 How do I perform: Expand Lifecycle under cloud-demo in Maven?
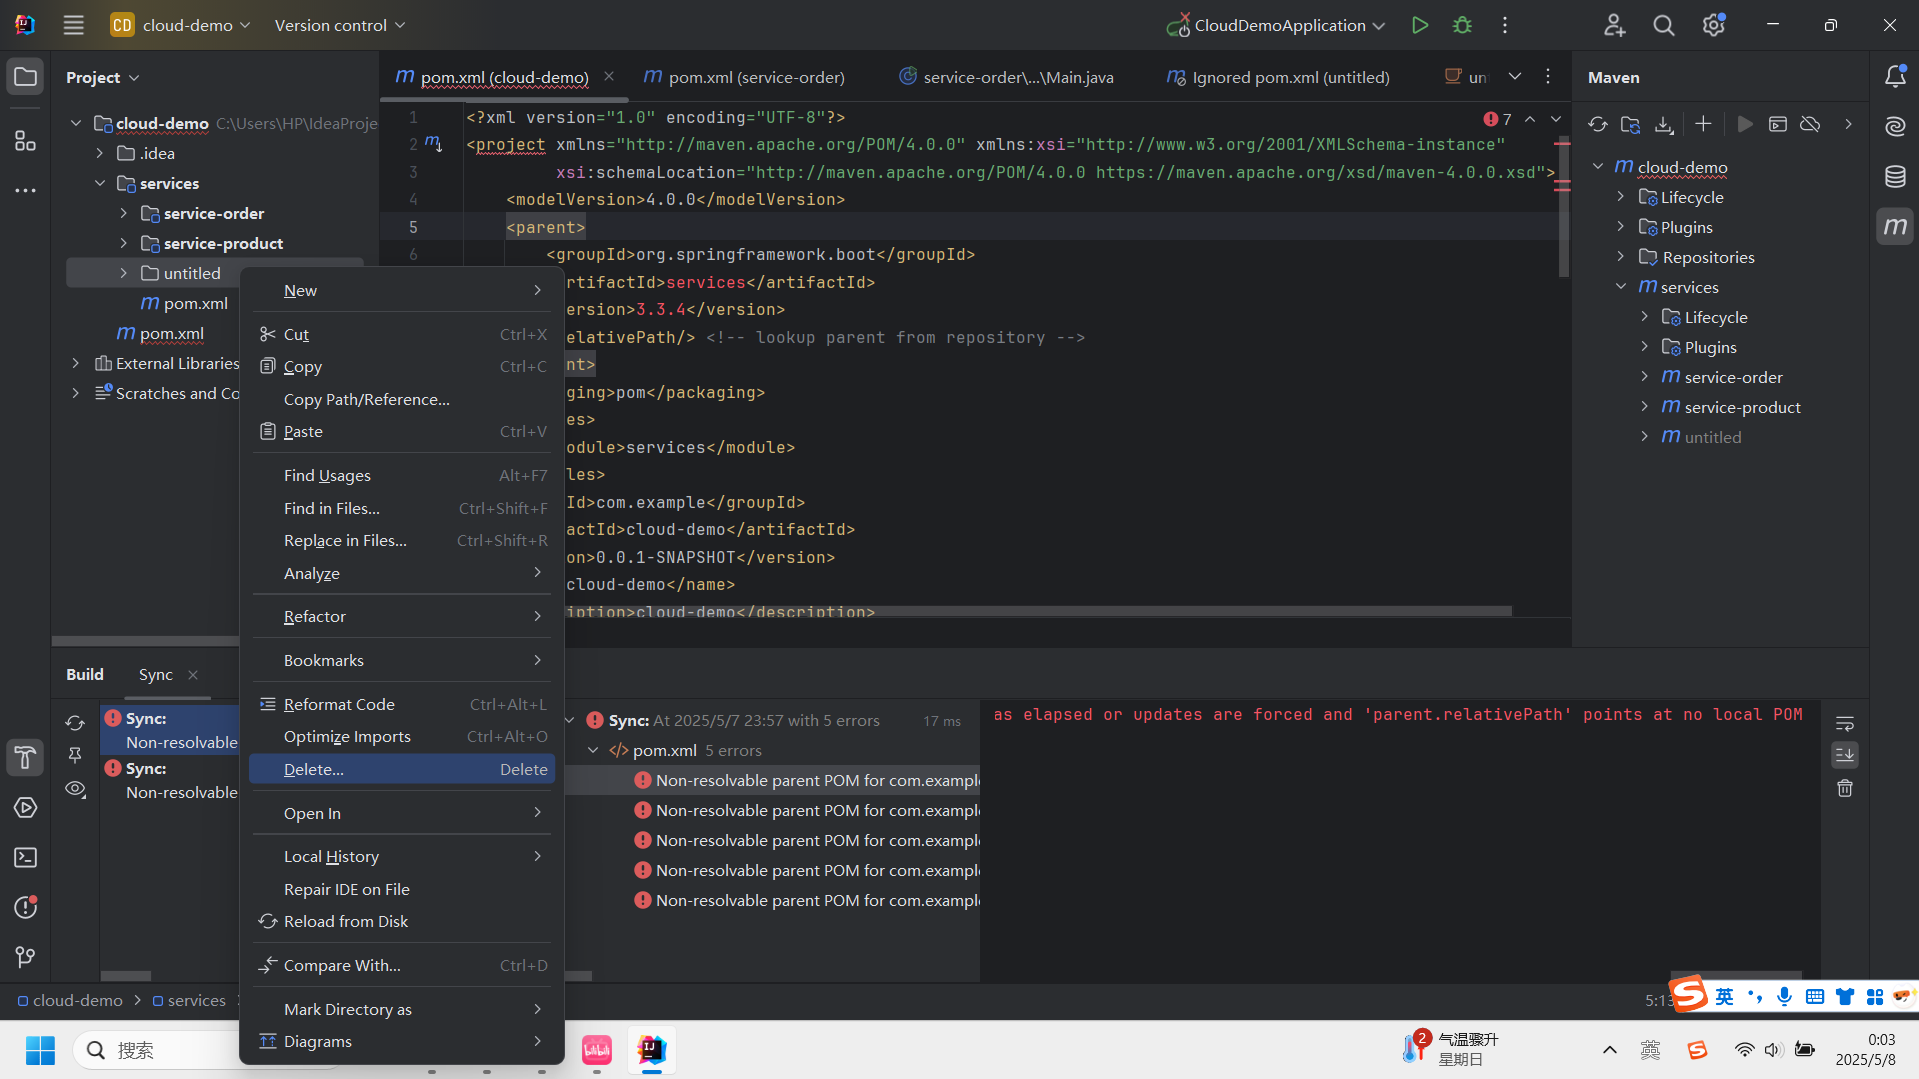(1621, 197)
